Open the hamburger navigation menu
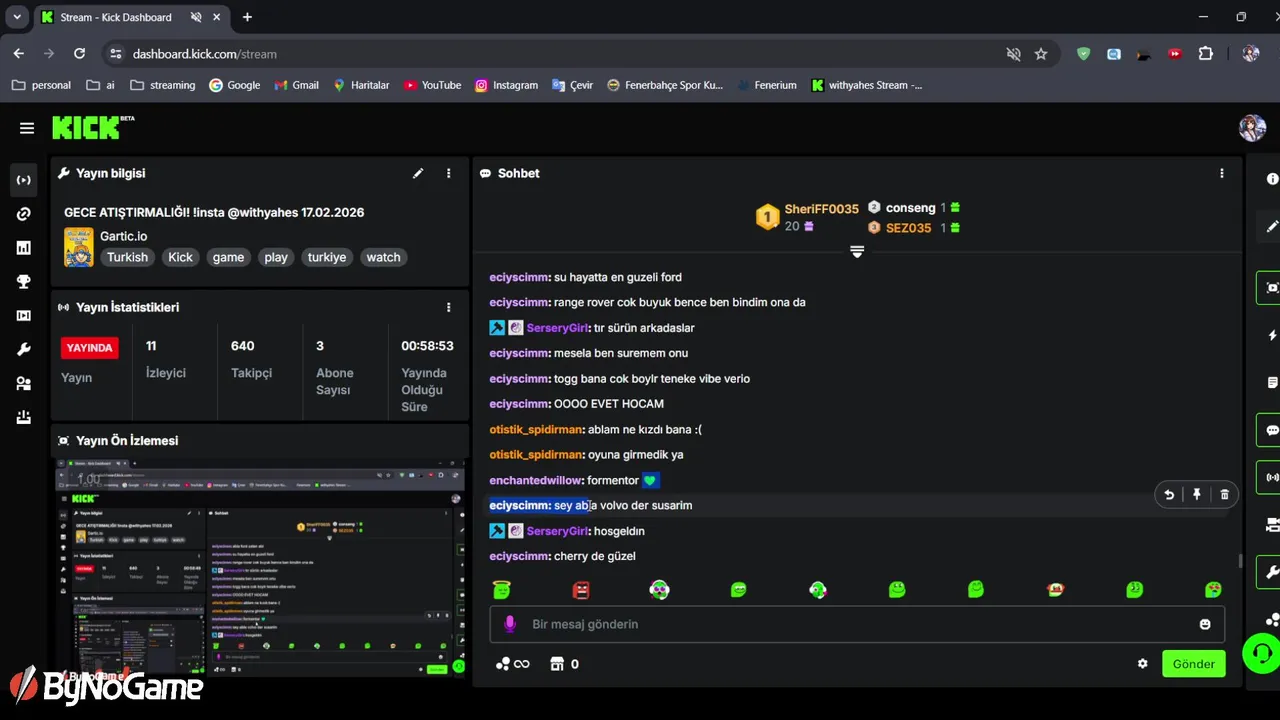Screen dimensions: 1280x720 27,128
